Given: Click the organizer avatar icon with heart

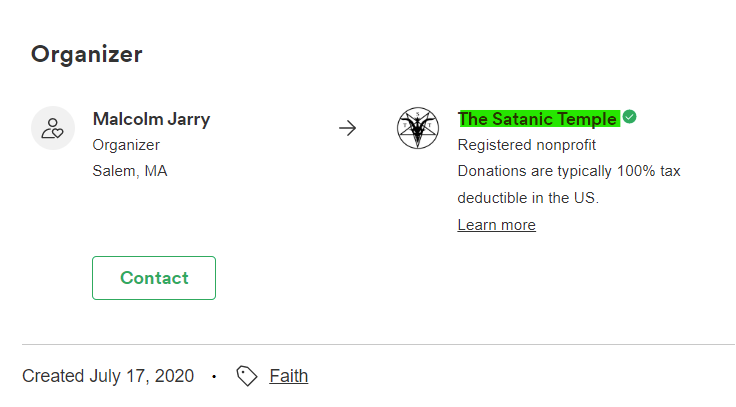Looking at the screenshot, I should point(53,128).
